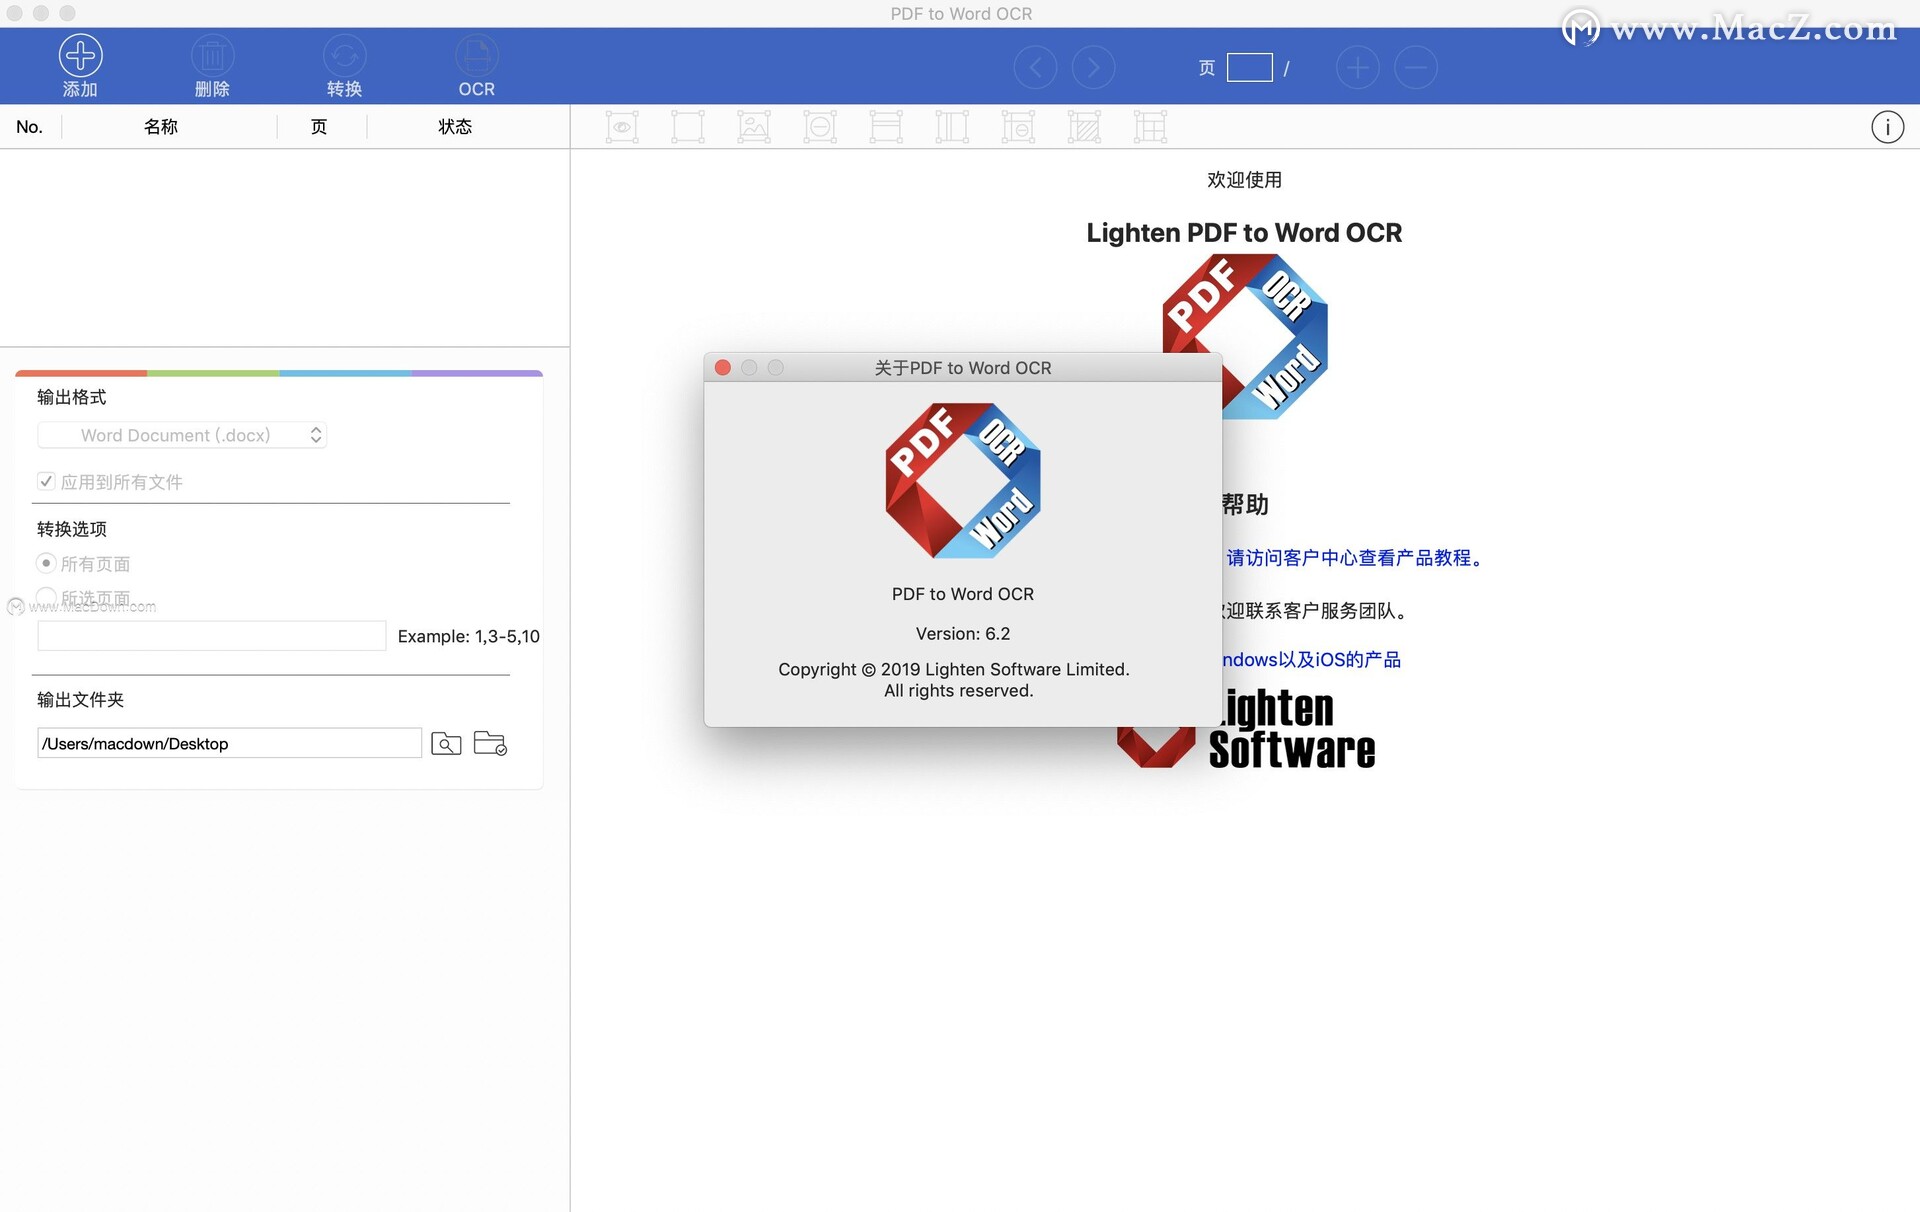1920x1212 pixels.
Task: Select the image area marking tool
Action: coord(754,127)
